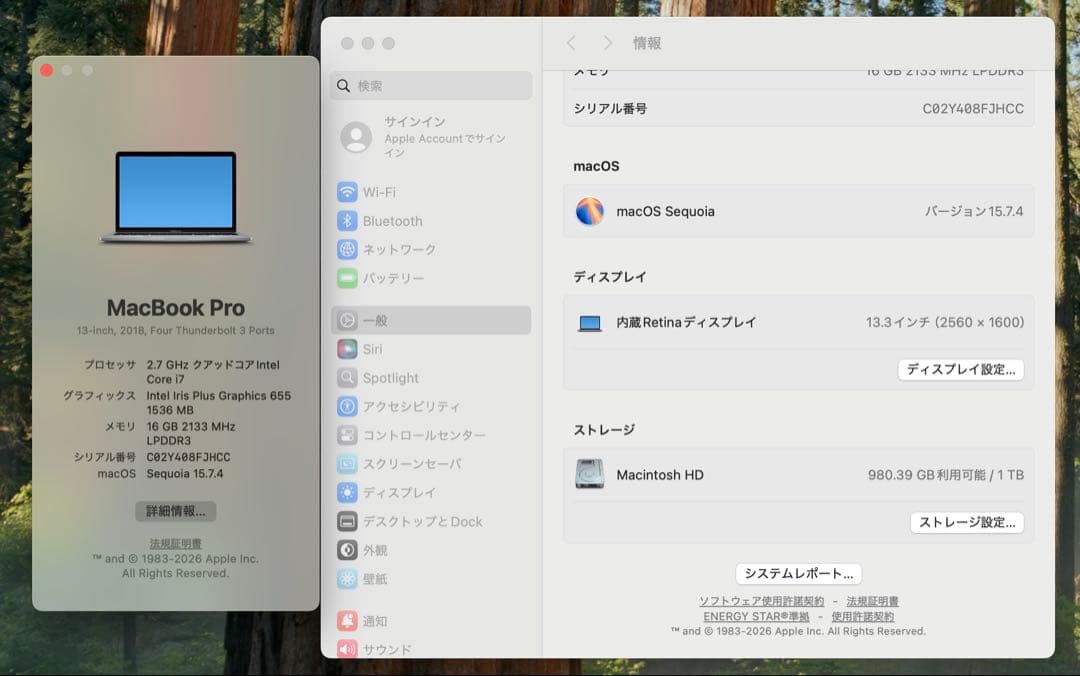Click serial C02Y408FJHCC in About window
Screen dimensions: 1080x676
coord(188,457)
